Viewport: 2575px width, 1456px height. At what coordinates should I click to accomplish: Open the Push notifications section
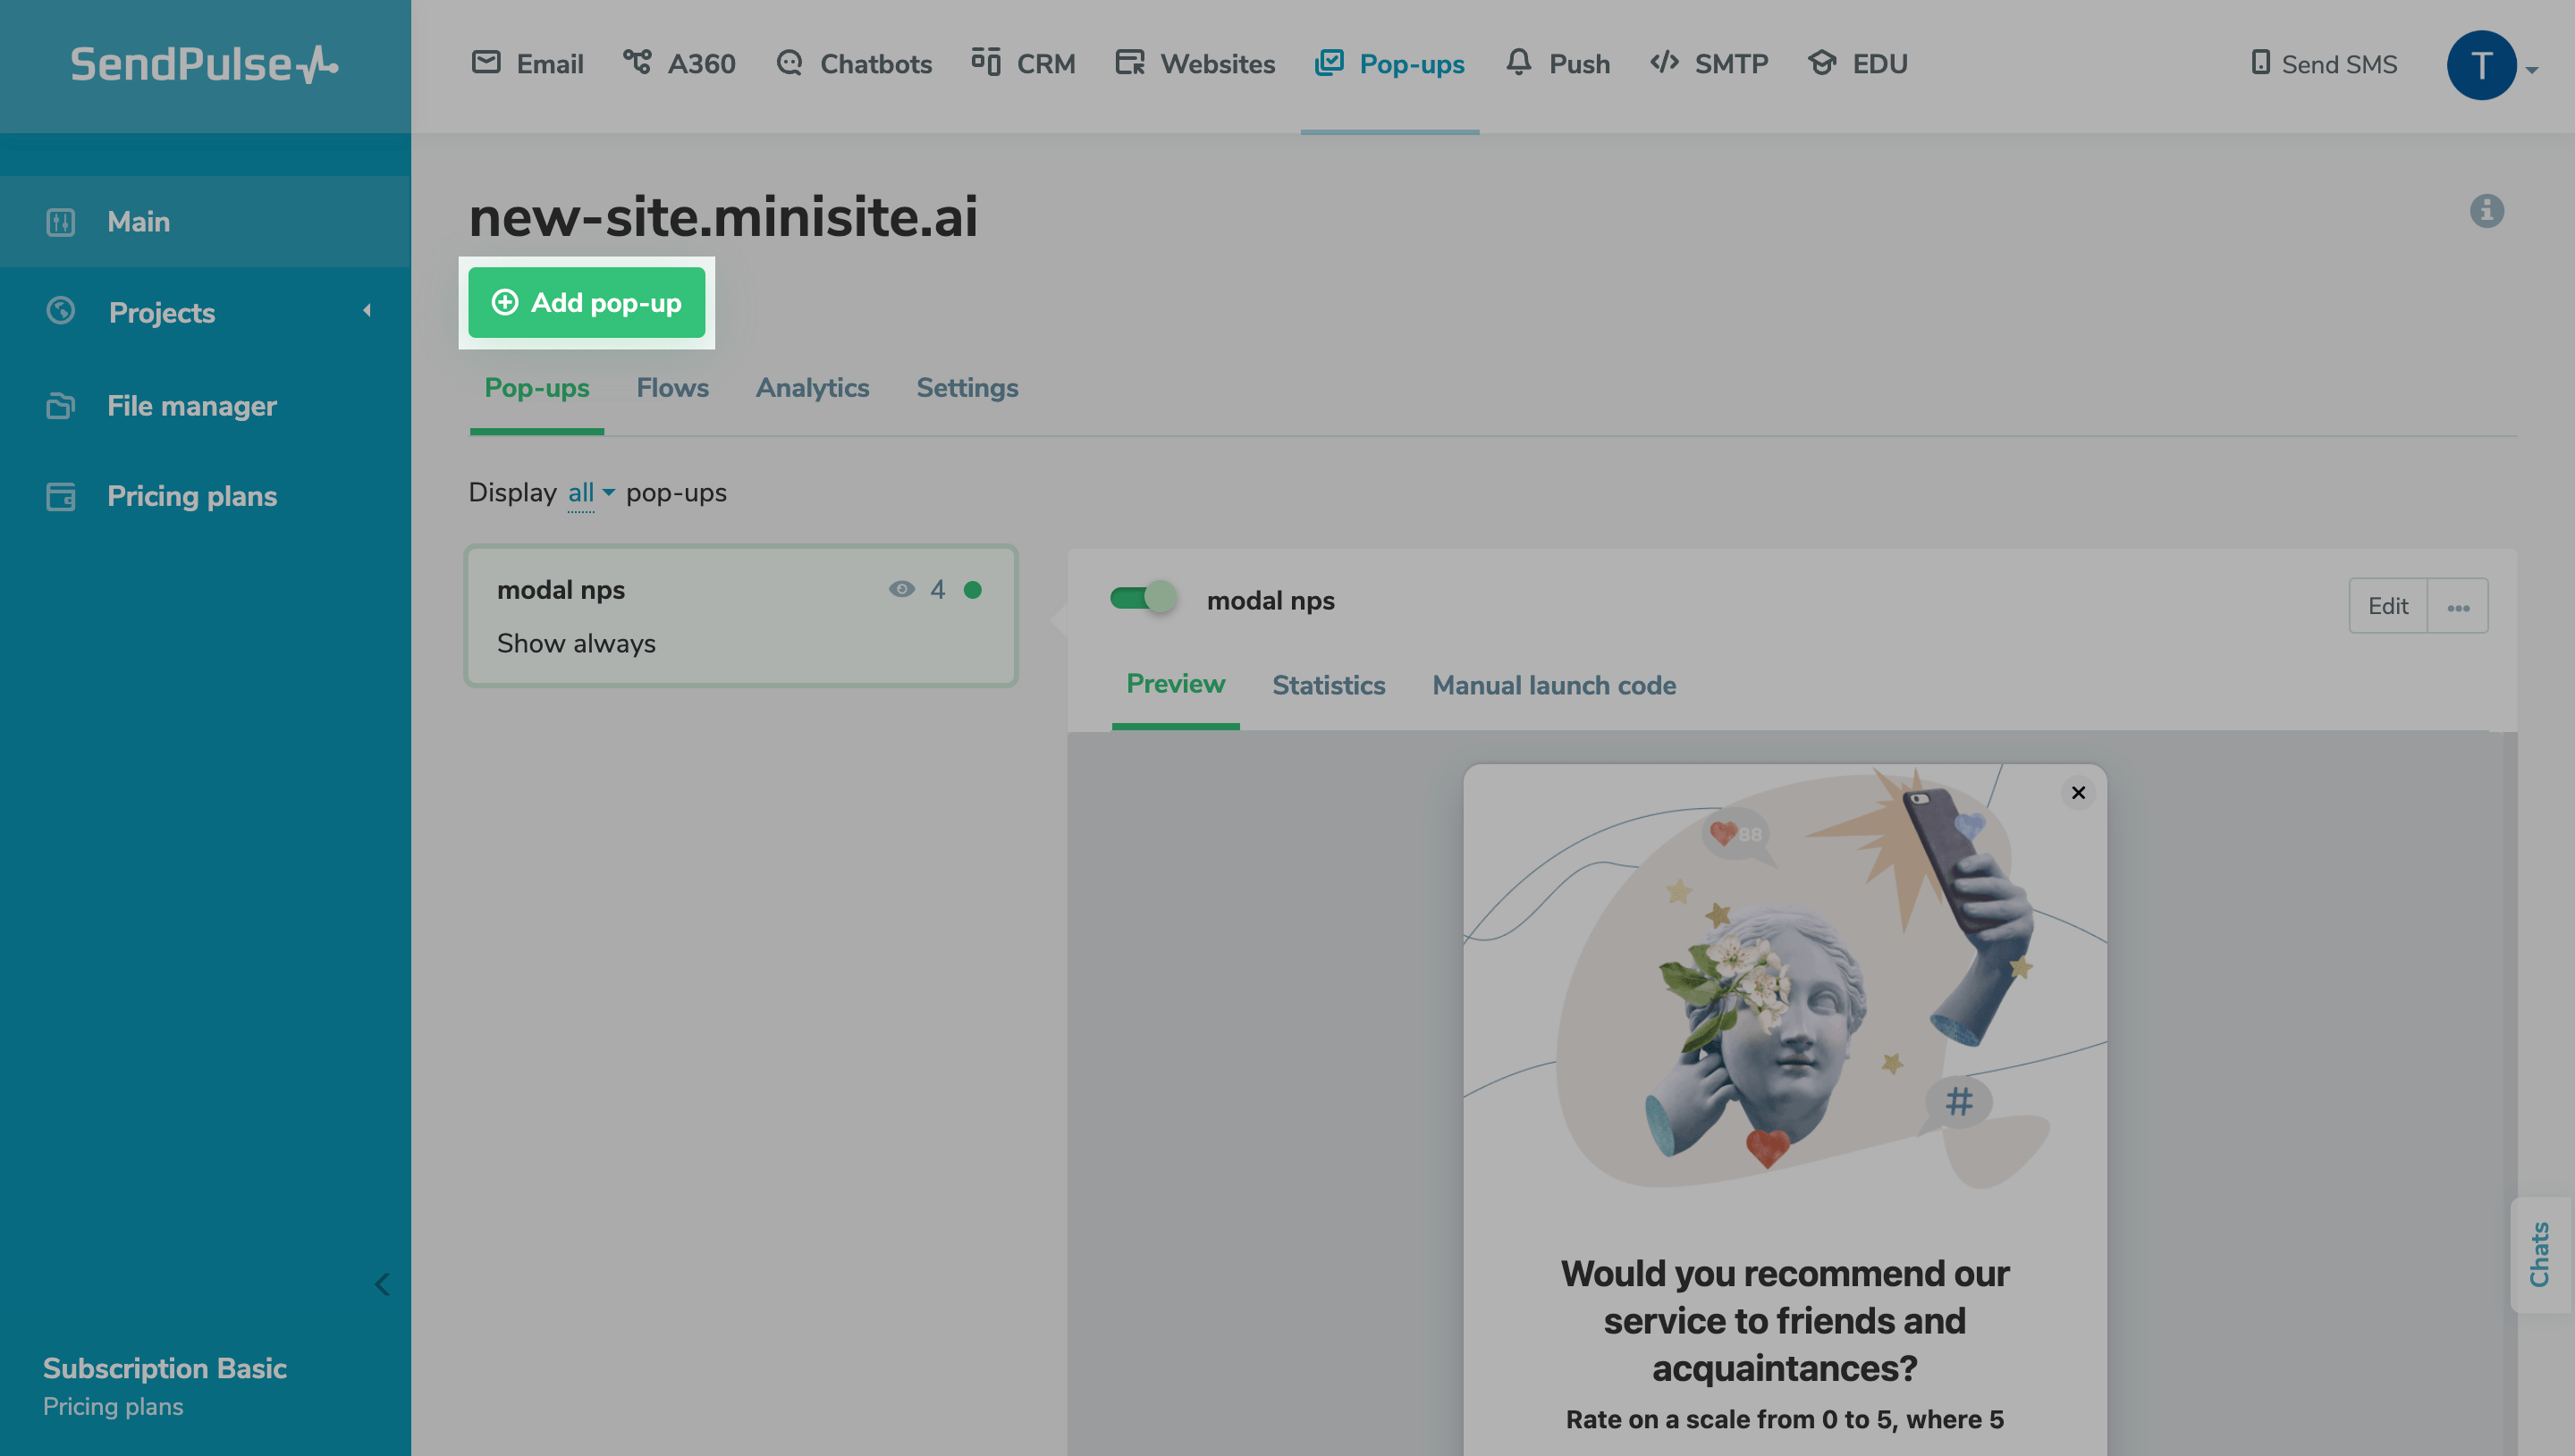pos(1556,63)
